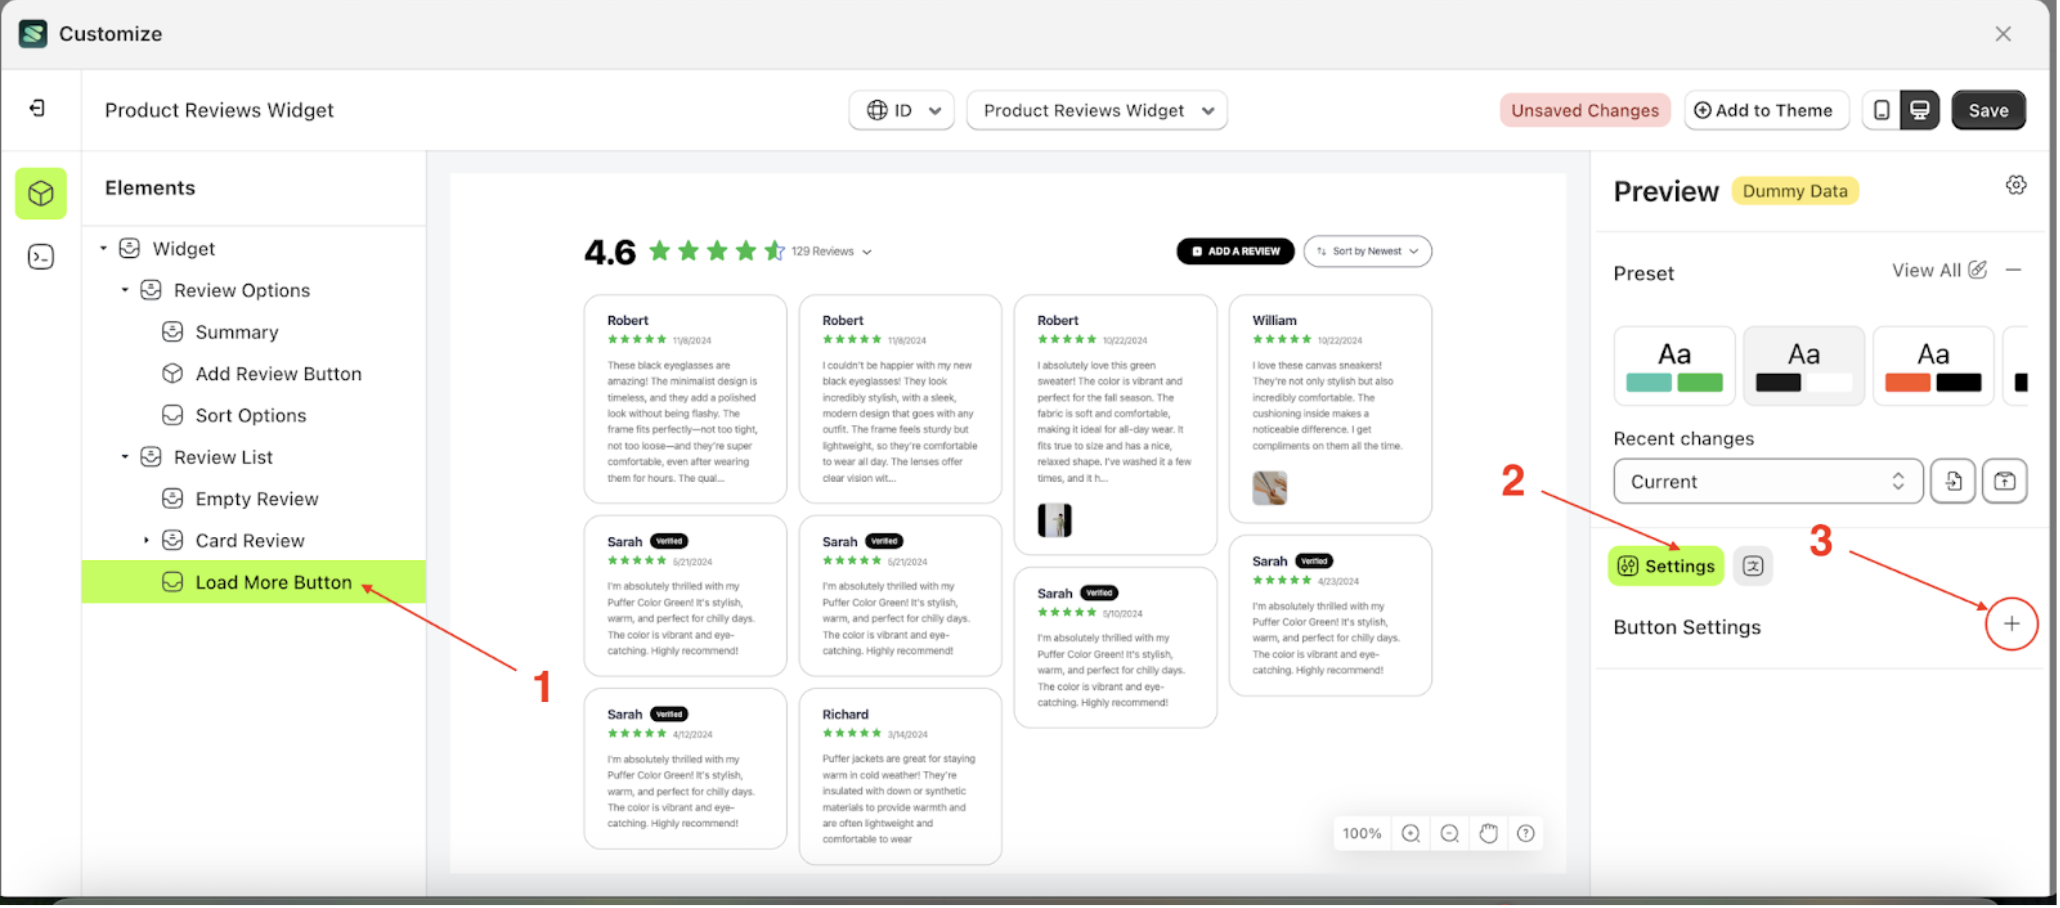Switch preview to mobile device view
The image size is (2060, 908).
tap(1881, 110)
